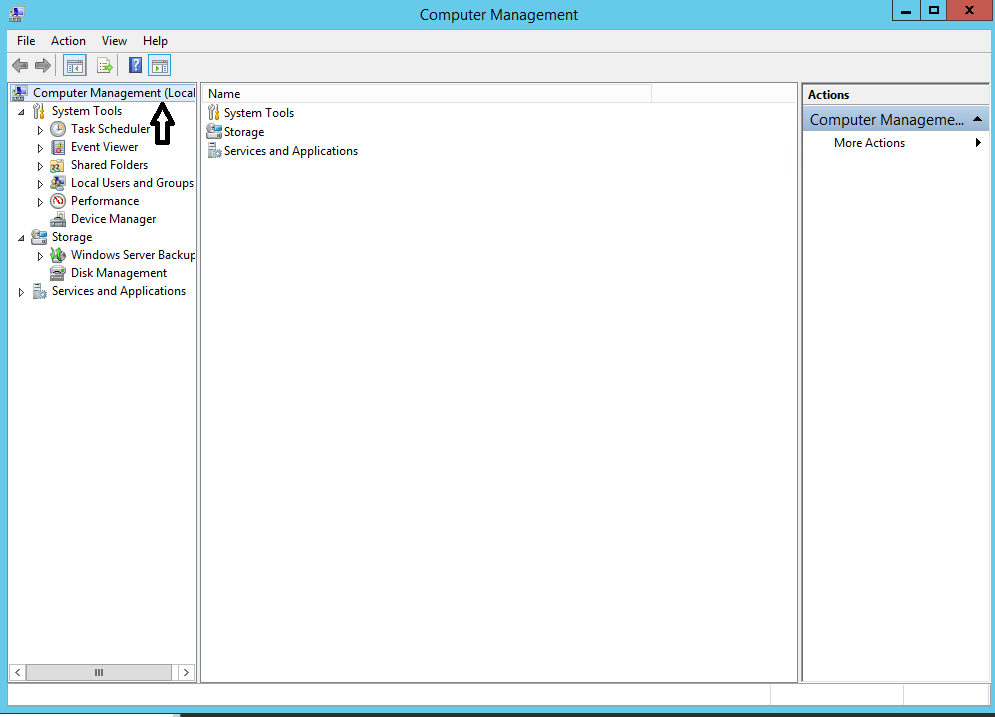Click the Task Scheduler clock icon

58,129
